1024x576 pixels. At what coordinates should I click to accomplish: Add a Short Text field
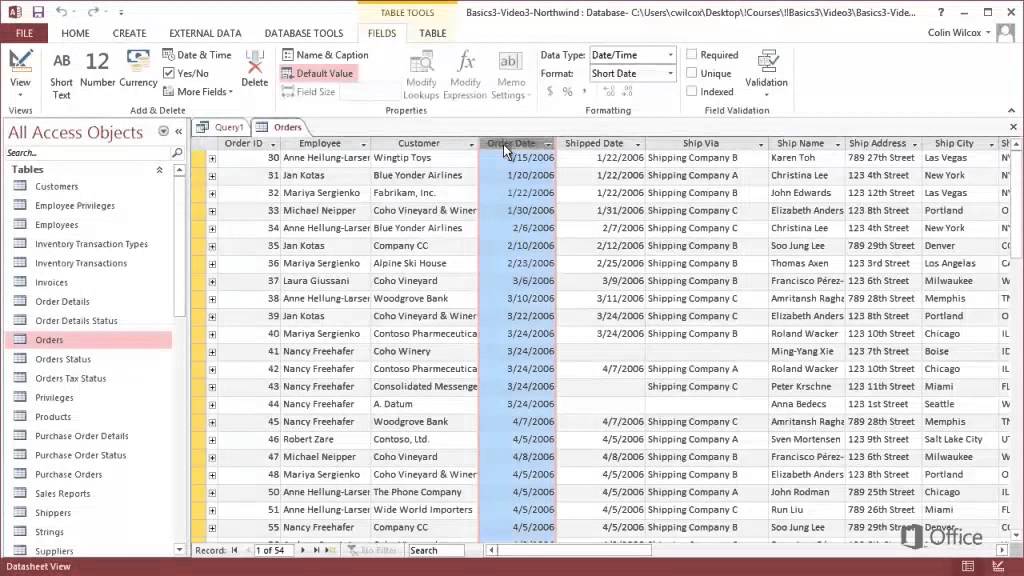(x=61, y=74)
